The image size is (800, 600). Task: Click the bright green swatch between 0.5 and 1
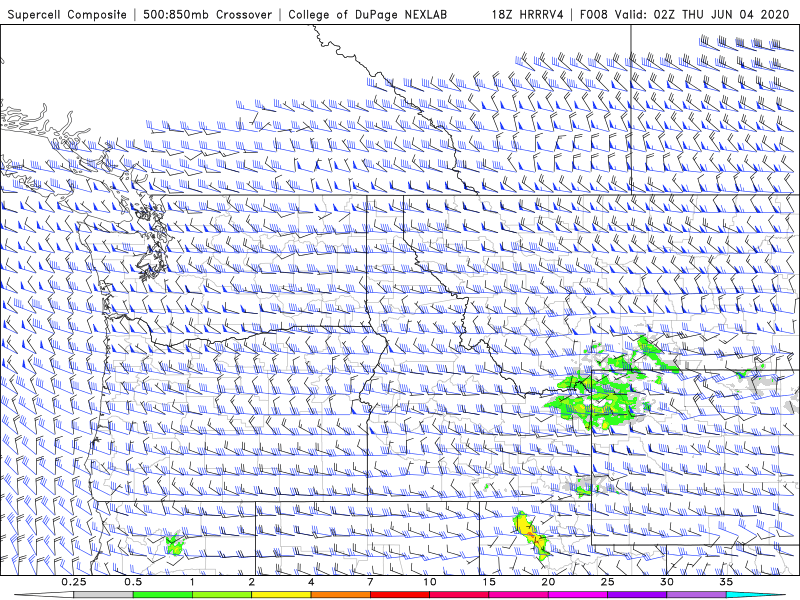(162, 595)
